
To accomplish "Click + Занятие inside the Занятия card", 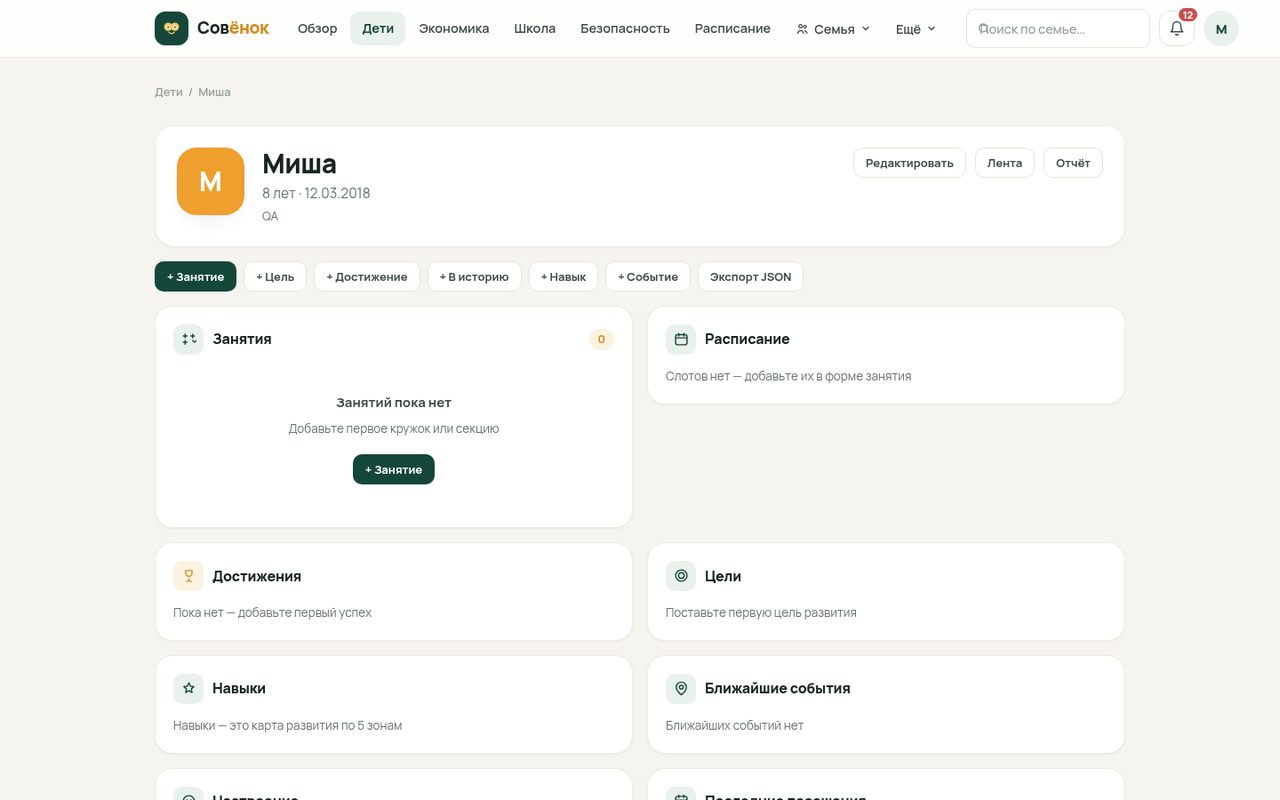I will pyautogui.click(x=394, y=469).
